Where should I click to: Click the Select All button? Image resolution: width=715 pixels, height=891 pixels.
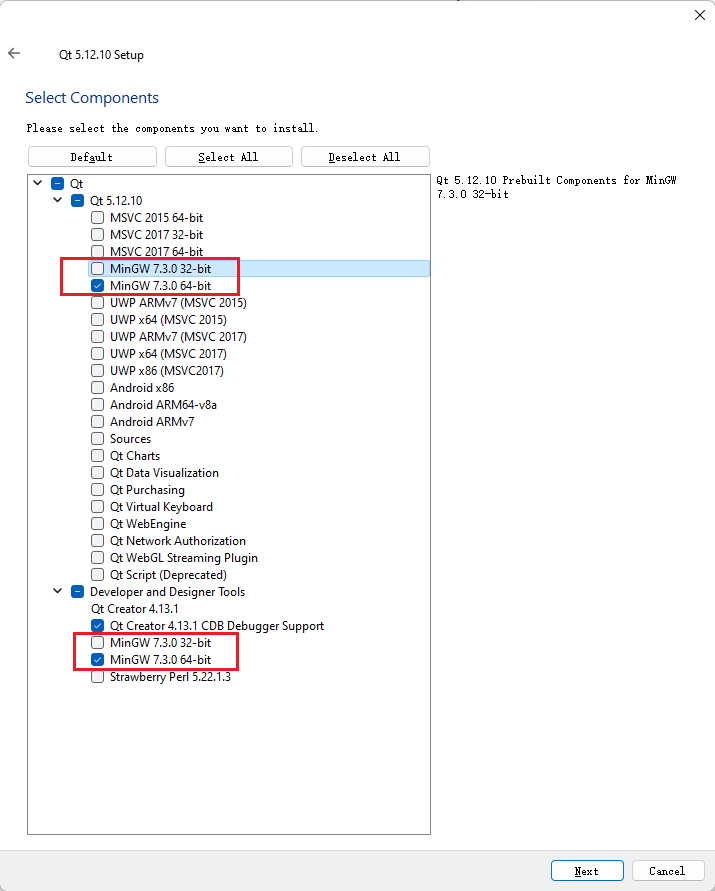coord(229,157)
